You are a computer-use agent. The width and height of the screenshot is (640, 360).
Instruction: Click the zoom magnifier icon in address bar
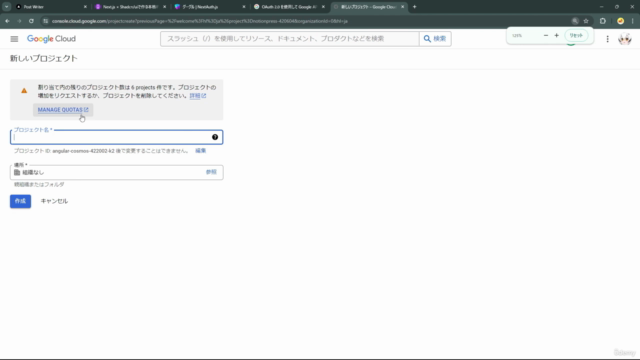[x=575, y=21]
